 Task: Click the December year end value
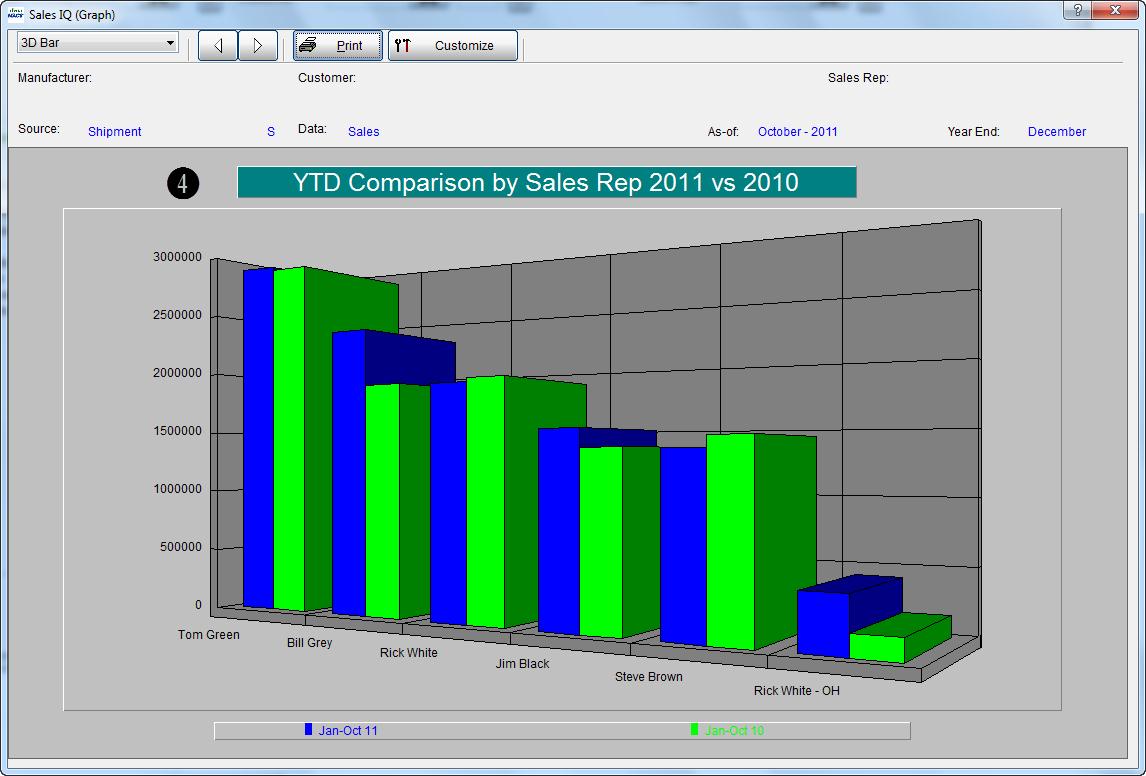[1057, 132]
